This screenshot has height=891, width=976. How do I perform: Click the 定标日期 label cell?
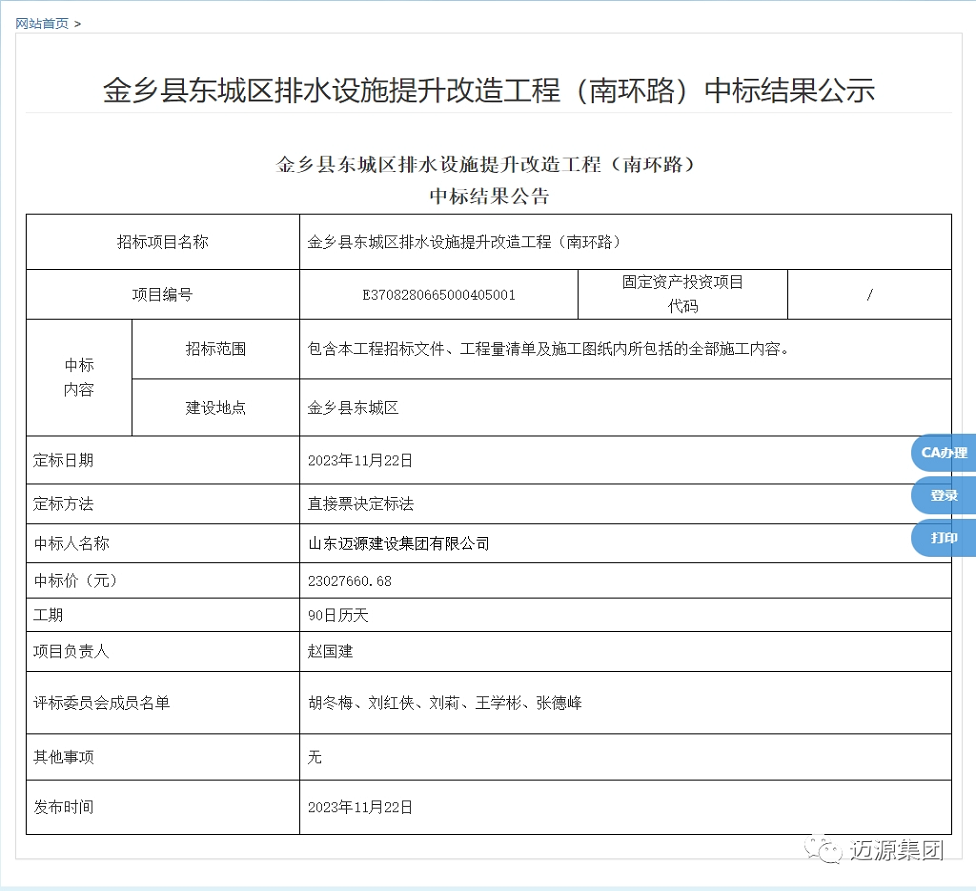pos(162,460)
